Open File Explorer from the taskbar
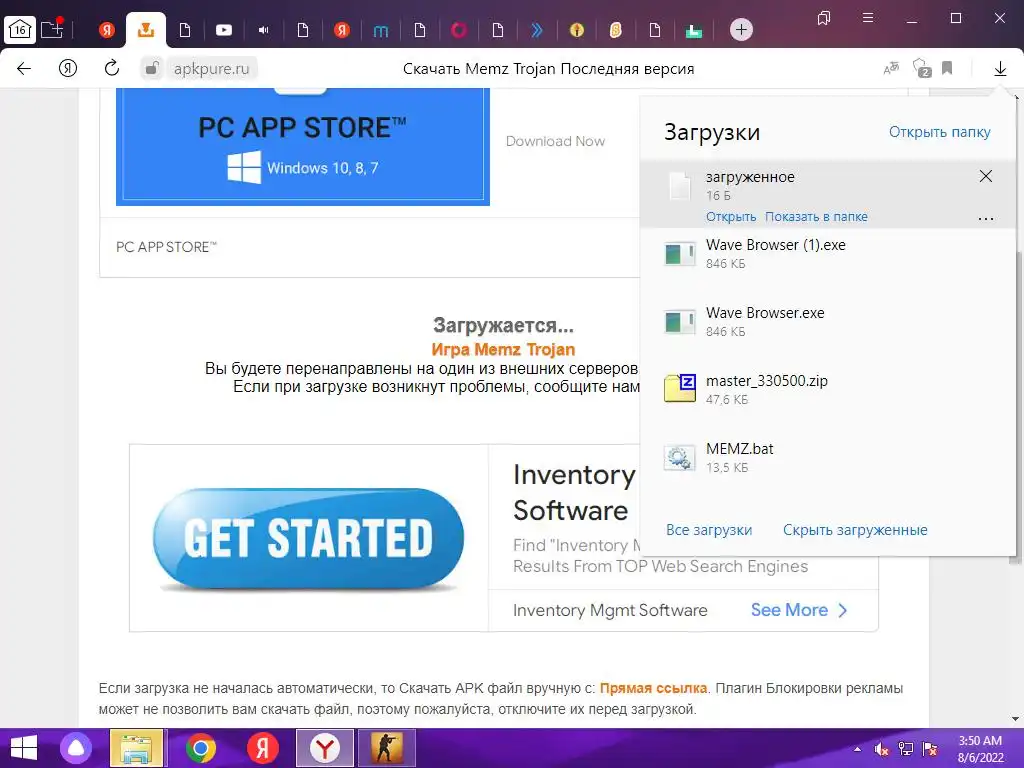Screen dimensions: 1024x768 (136, 748)
